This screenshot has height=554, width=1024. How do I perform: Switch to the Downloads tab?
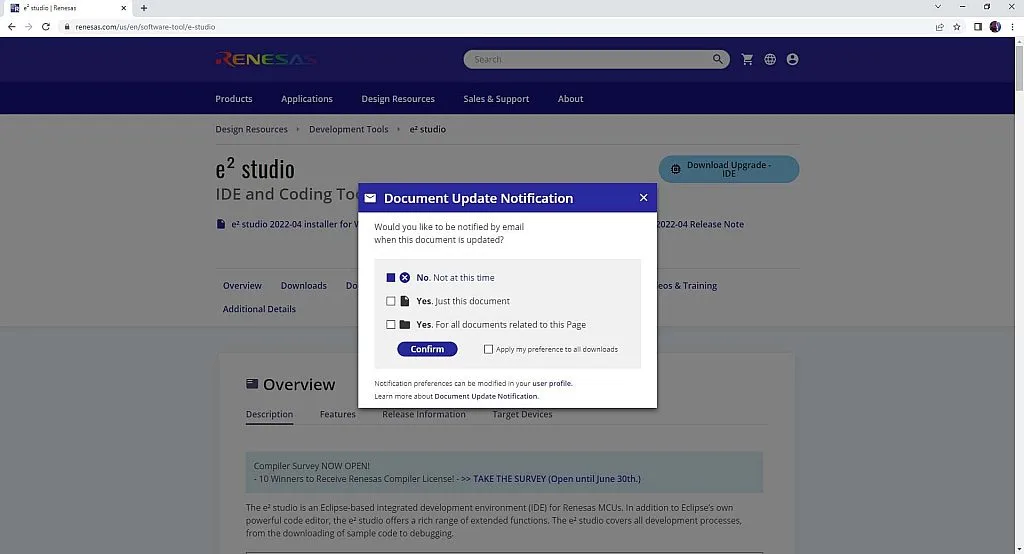pyautogui.click(x=304, y=285)
